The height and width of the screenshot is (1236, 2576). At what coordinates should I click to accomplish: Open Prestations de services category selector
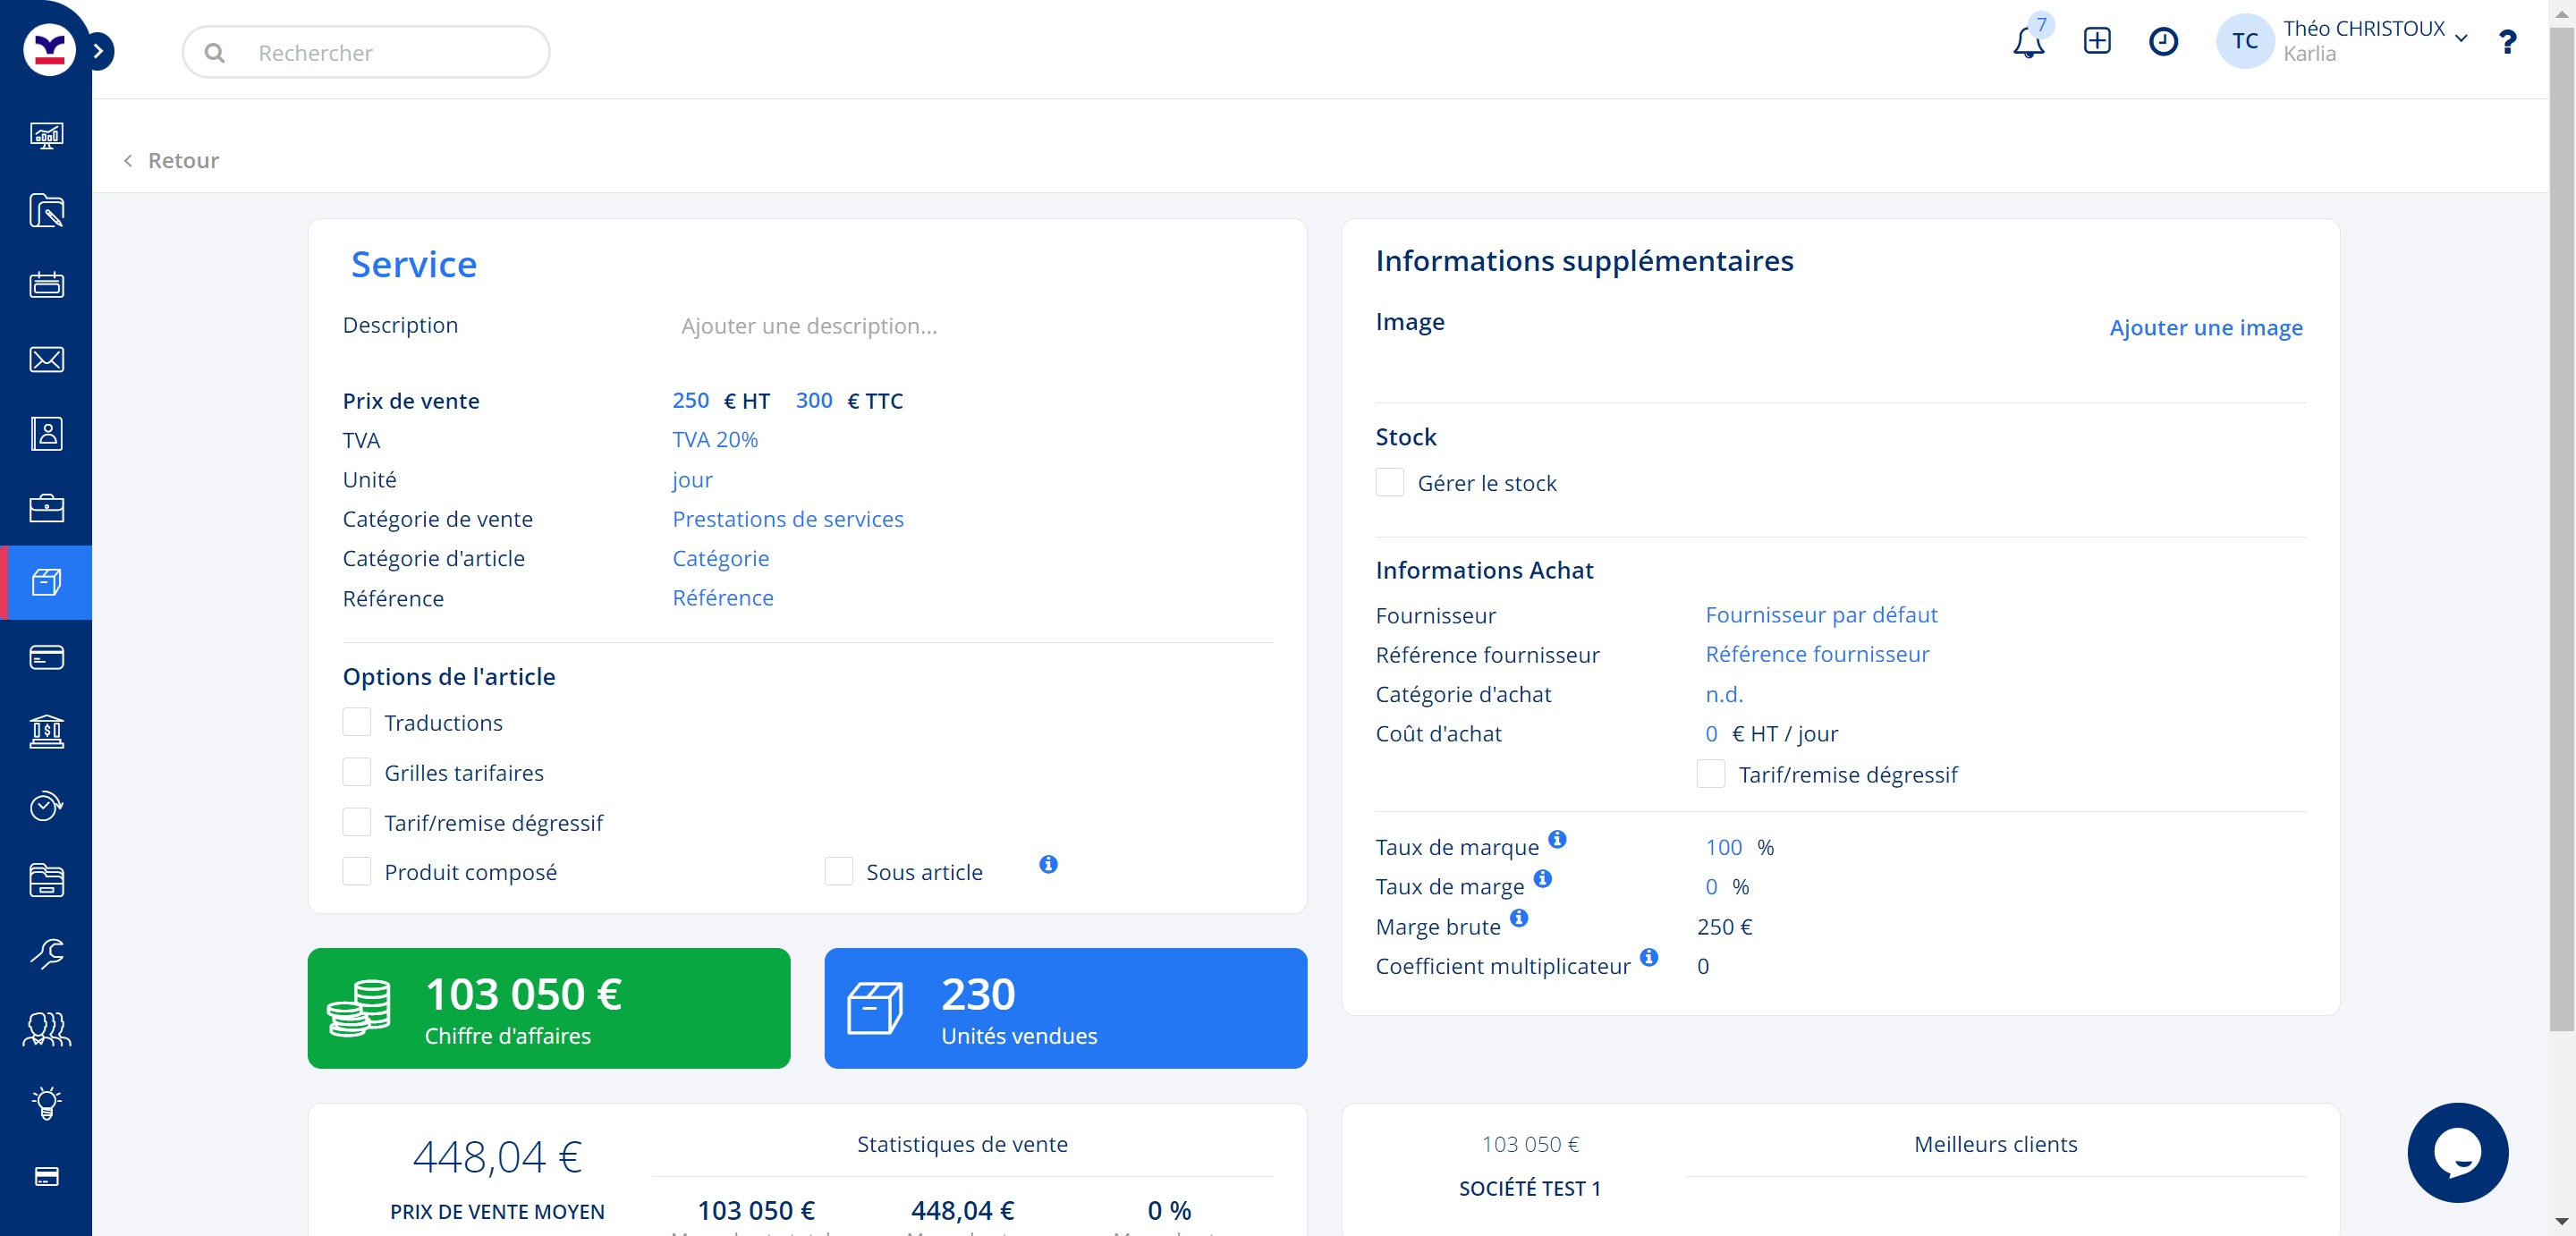point(787,519)
